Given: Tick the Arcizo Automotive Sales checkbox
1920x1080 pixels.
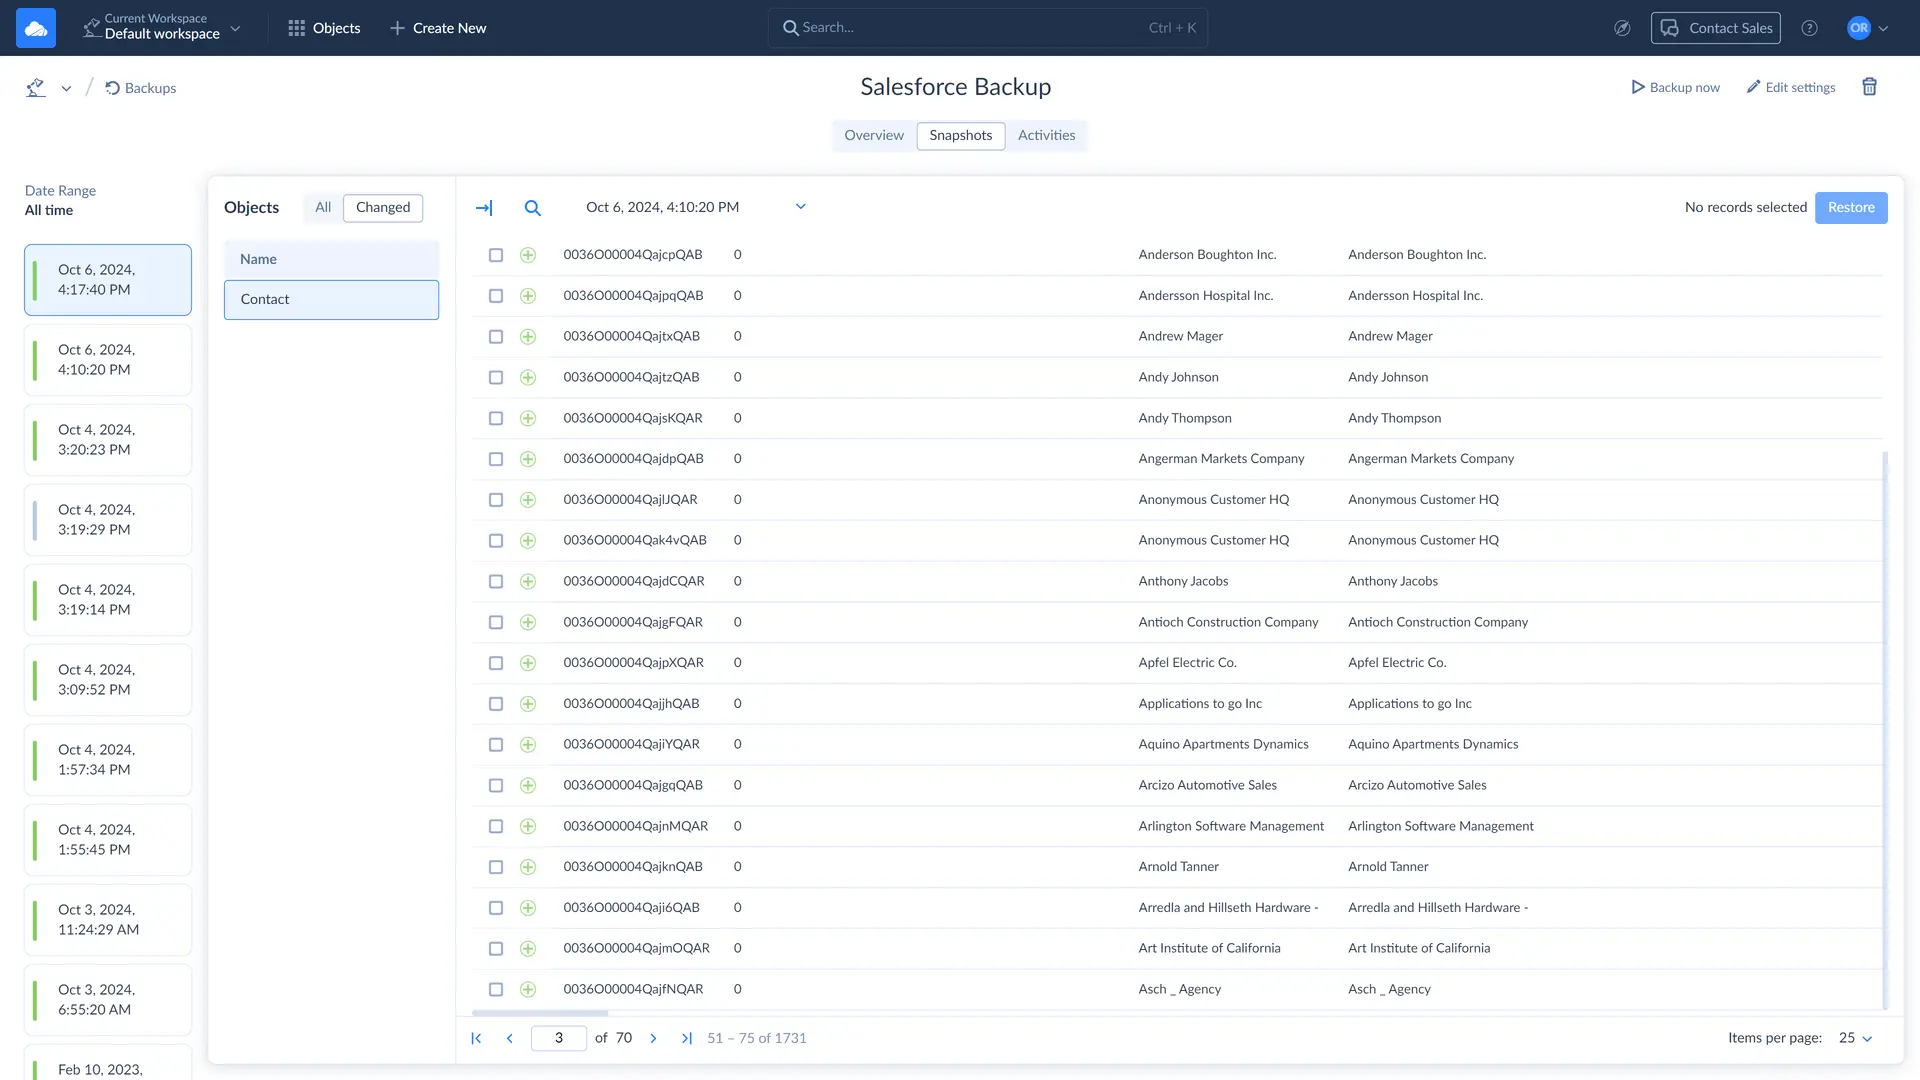Looking at the screenshot, I should (x=495, y=786).
